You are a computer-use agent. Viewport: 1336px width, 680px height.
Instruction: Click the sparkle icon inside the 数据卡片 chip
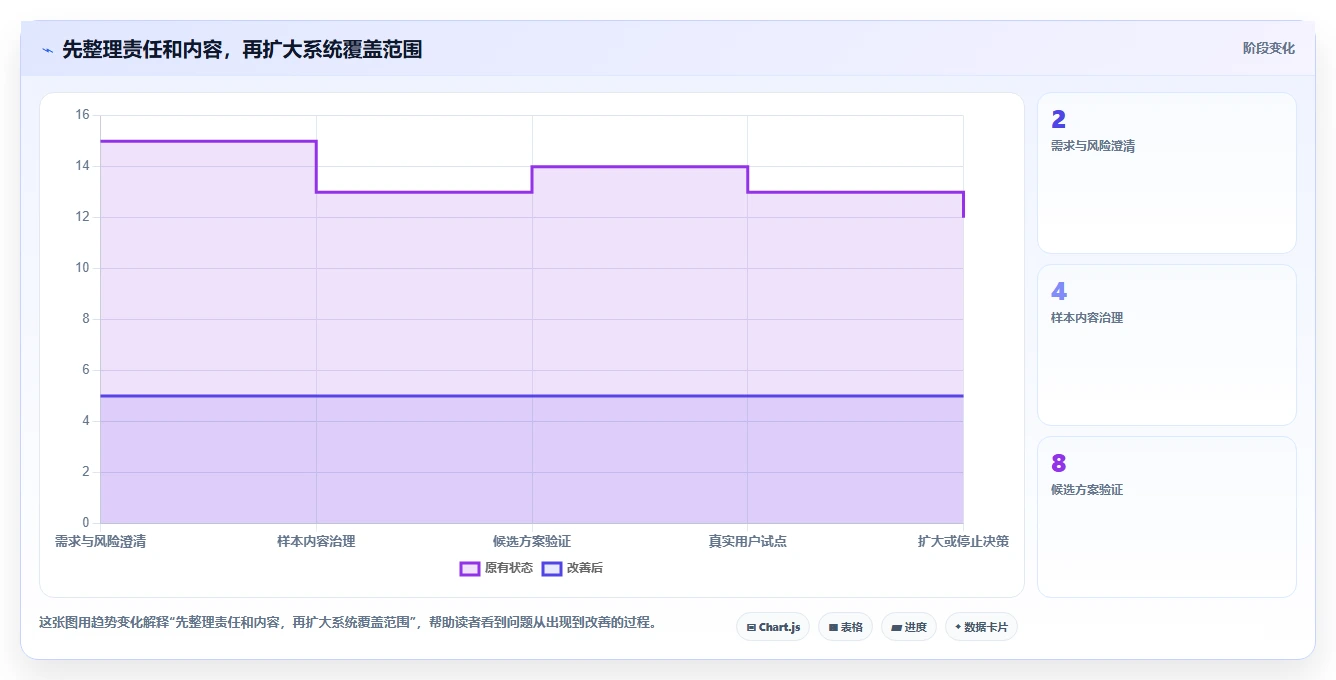click(x=958, y=627)
